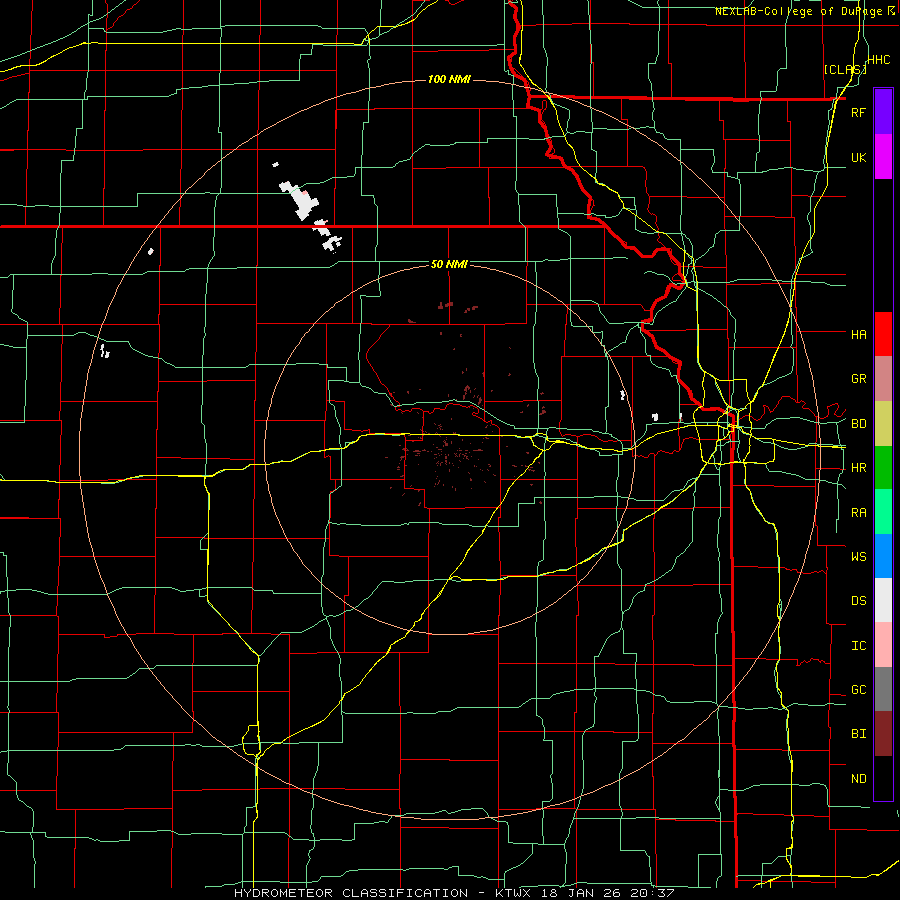Click the WS blue legend color block

[883, 556]
